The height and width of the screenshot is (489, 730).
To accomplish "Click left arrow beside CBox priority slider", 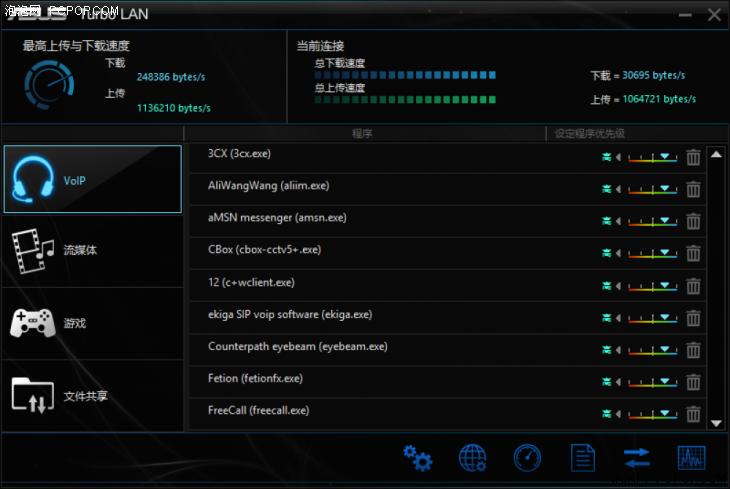I will (618, 253).
